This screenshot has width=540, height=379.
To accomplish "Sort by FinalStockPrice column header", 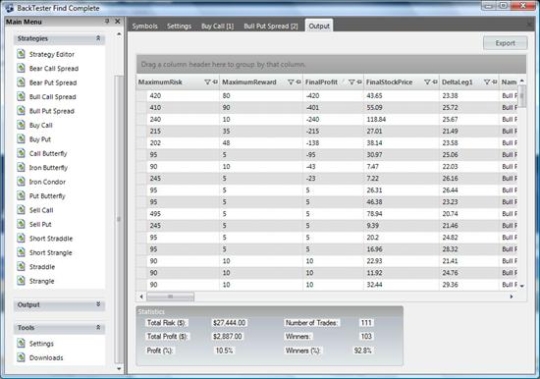I will pyautogui.click(x=389, y=82).
